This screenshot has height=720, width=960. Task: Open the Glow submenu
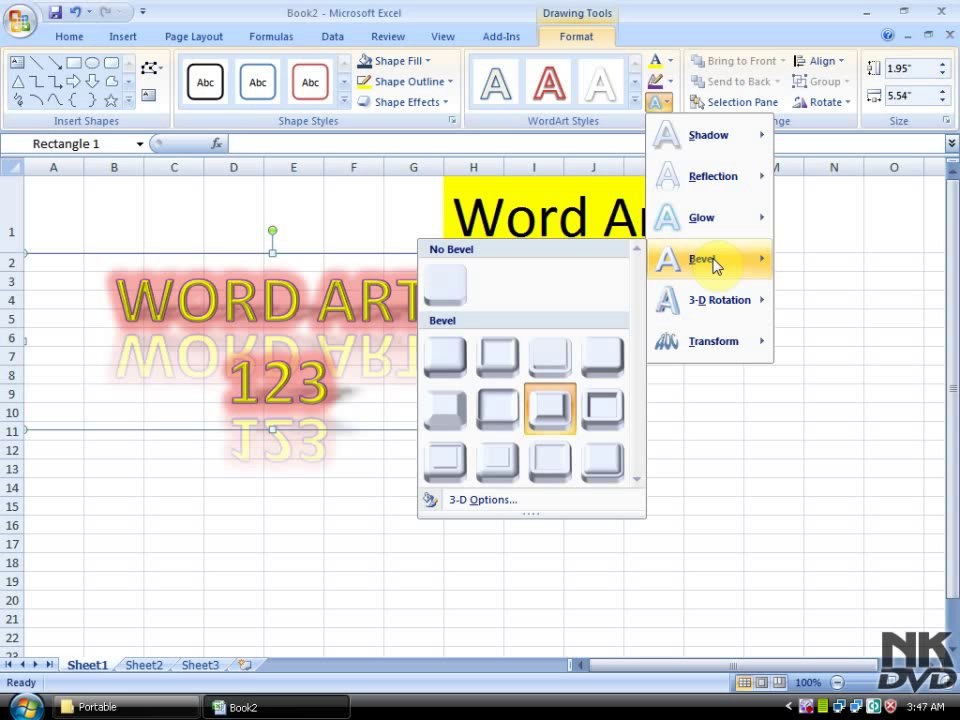[x=710, y=217]
